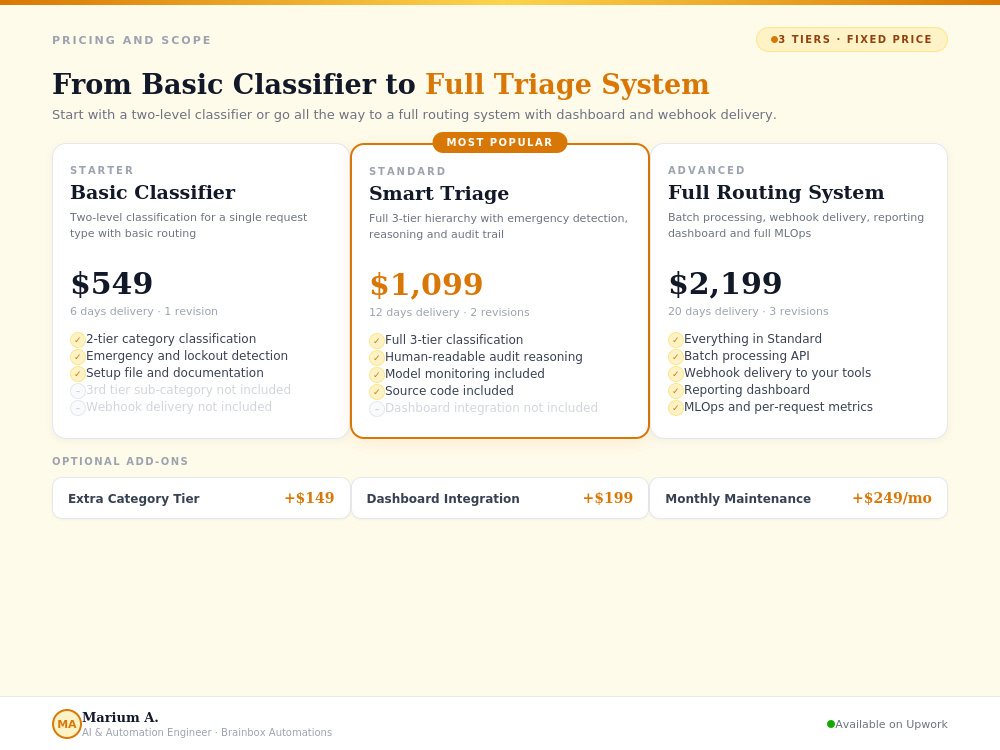This screenshot has width=1000, height=750.
Task: Click the checkmark beside '2-tier category classification'
Action: click(x=78, y=339)
